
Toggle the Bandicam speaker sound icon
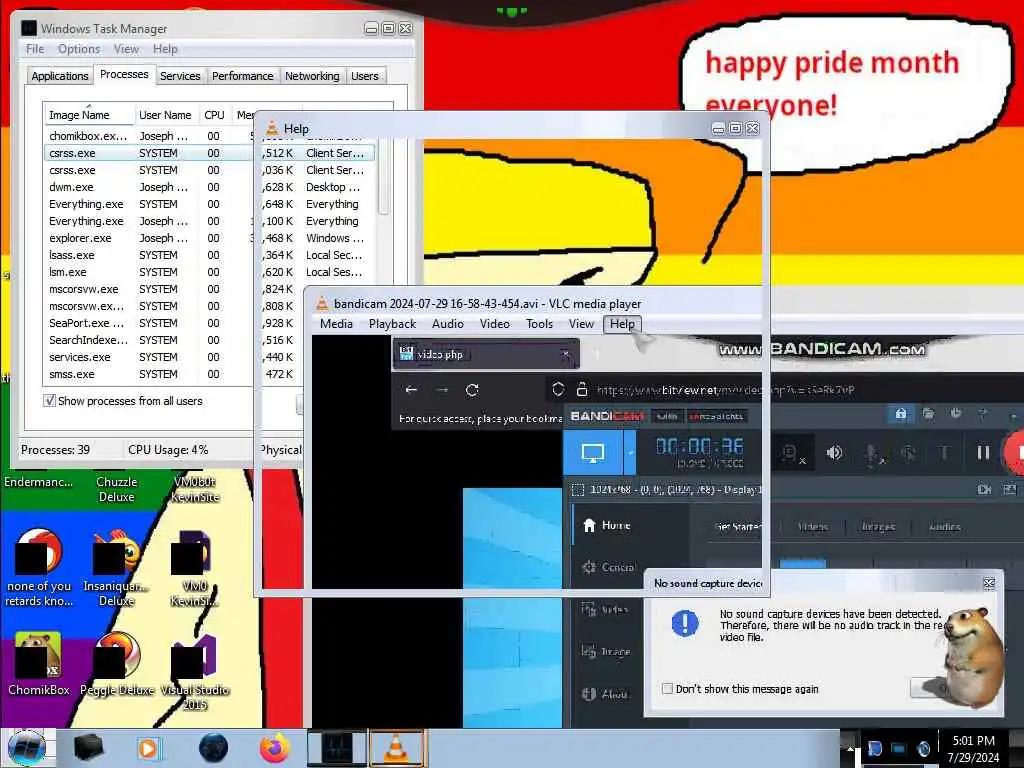point(834,453)
